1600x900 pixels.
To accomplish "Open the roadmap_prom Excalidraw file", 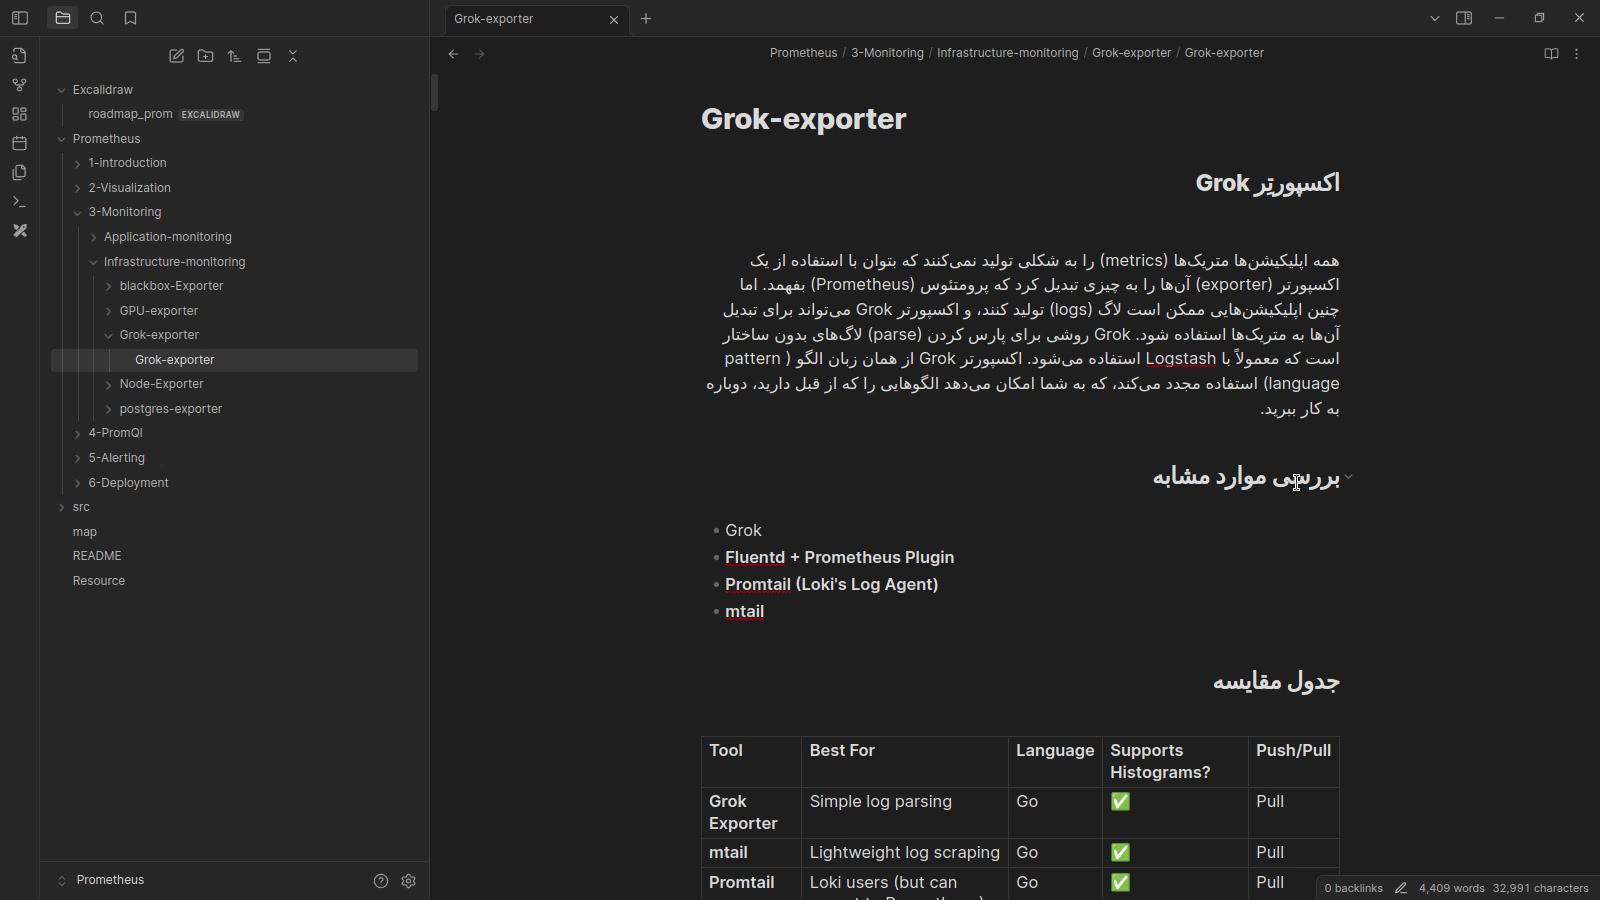I will pos(234,114).
